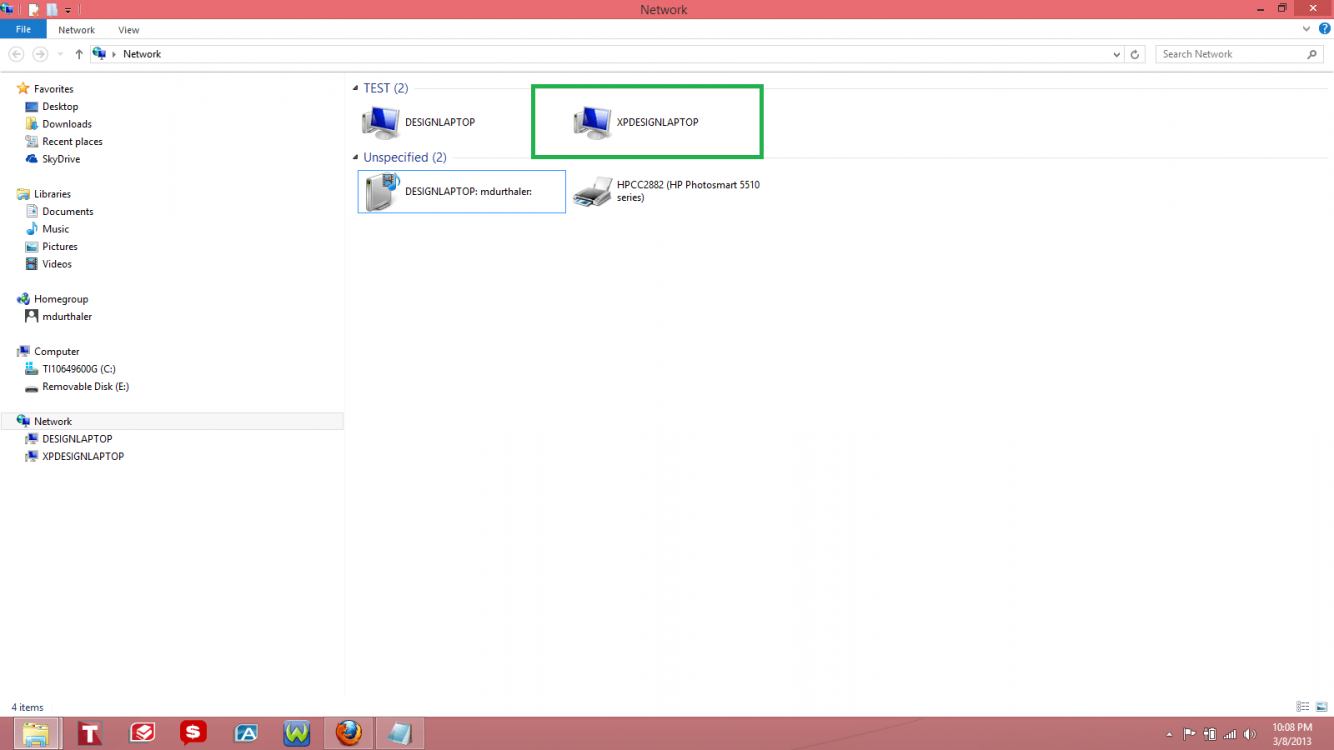
Task: Select Libraries in the navigation pane
Action: coord(52,194)
